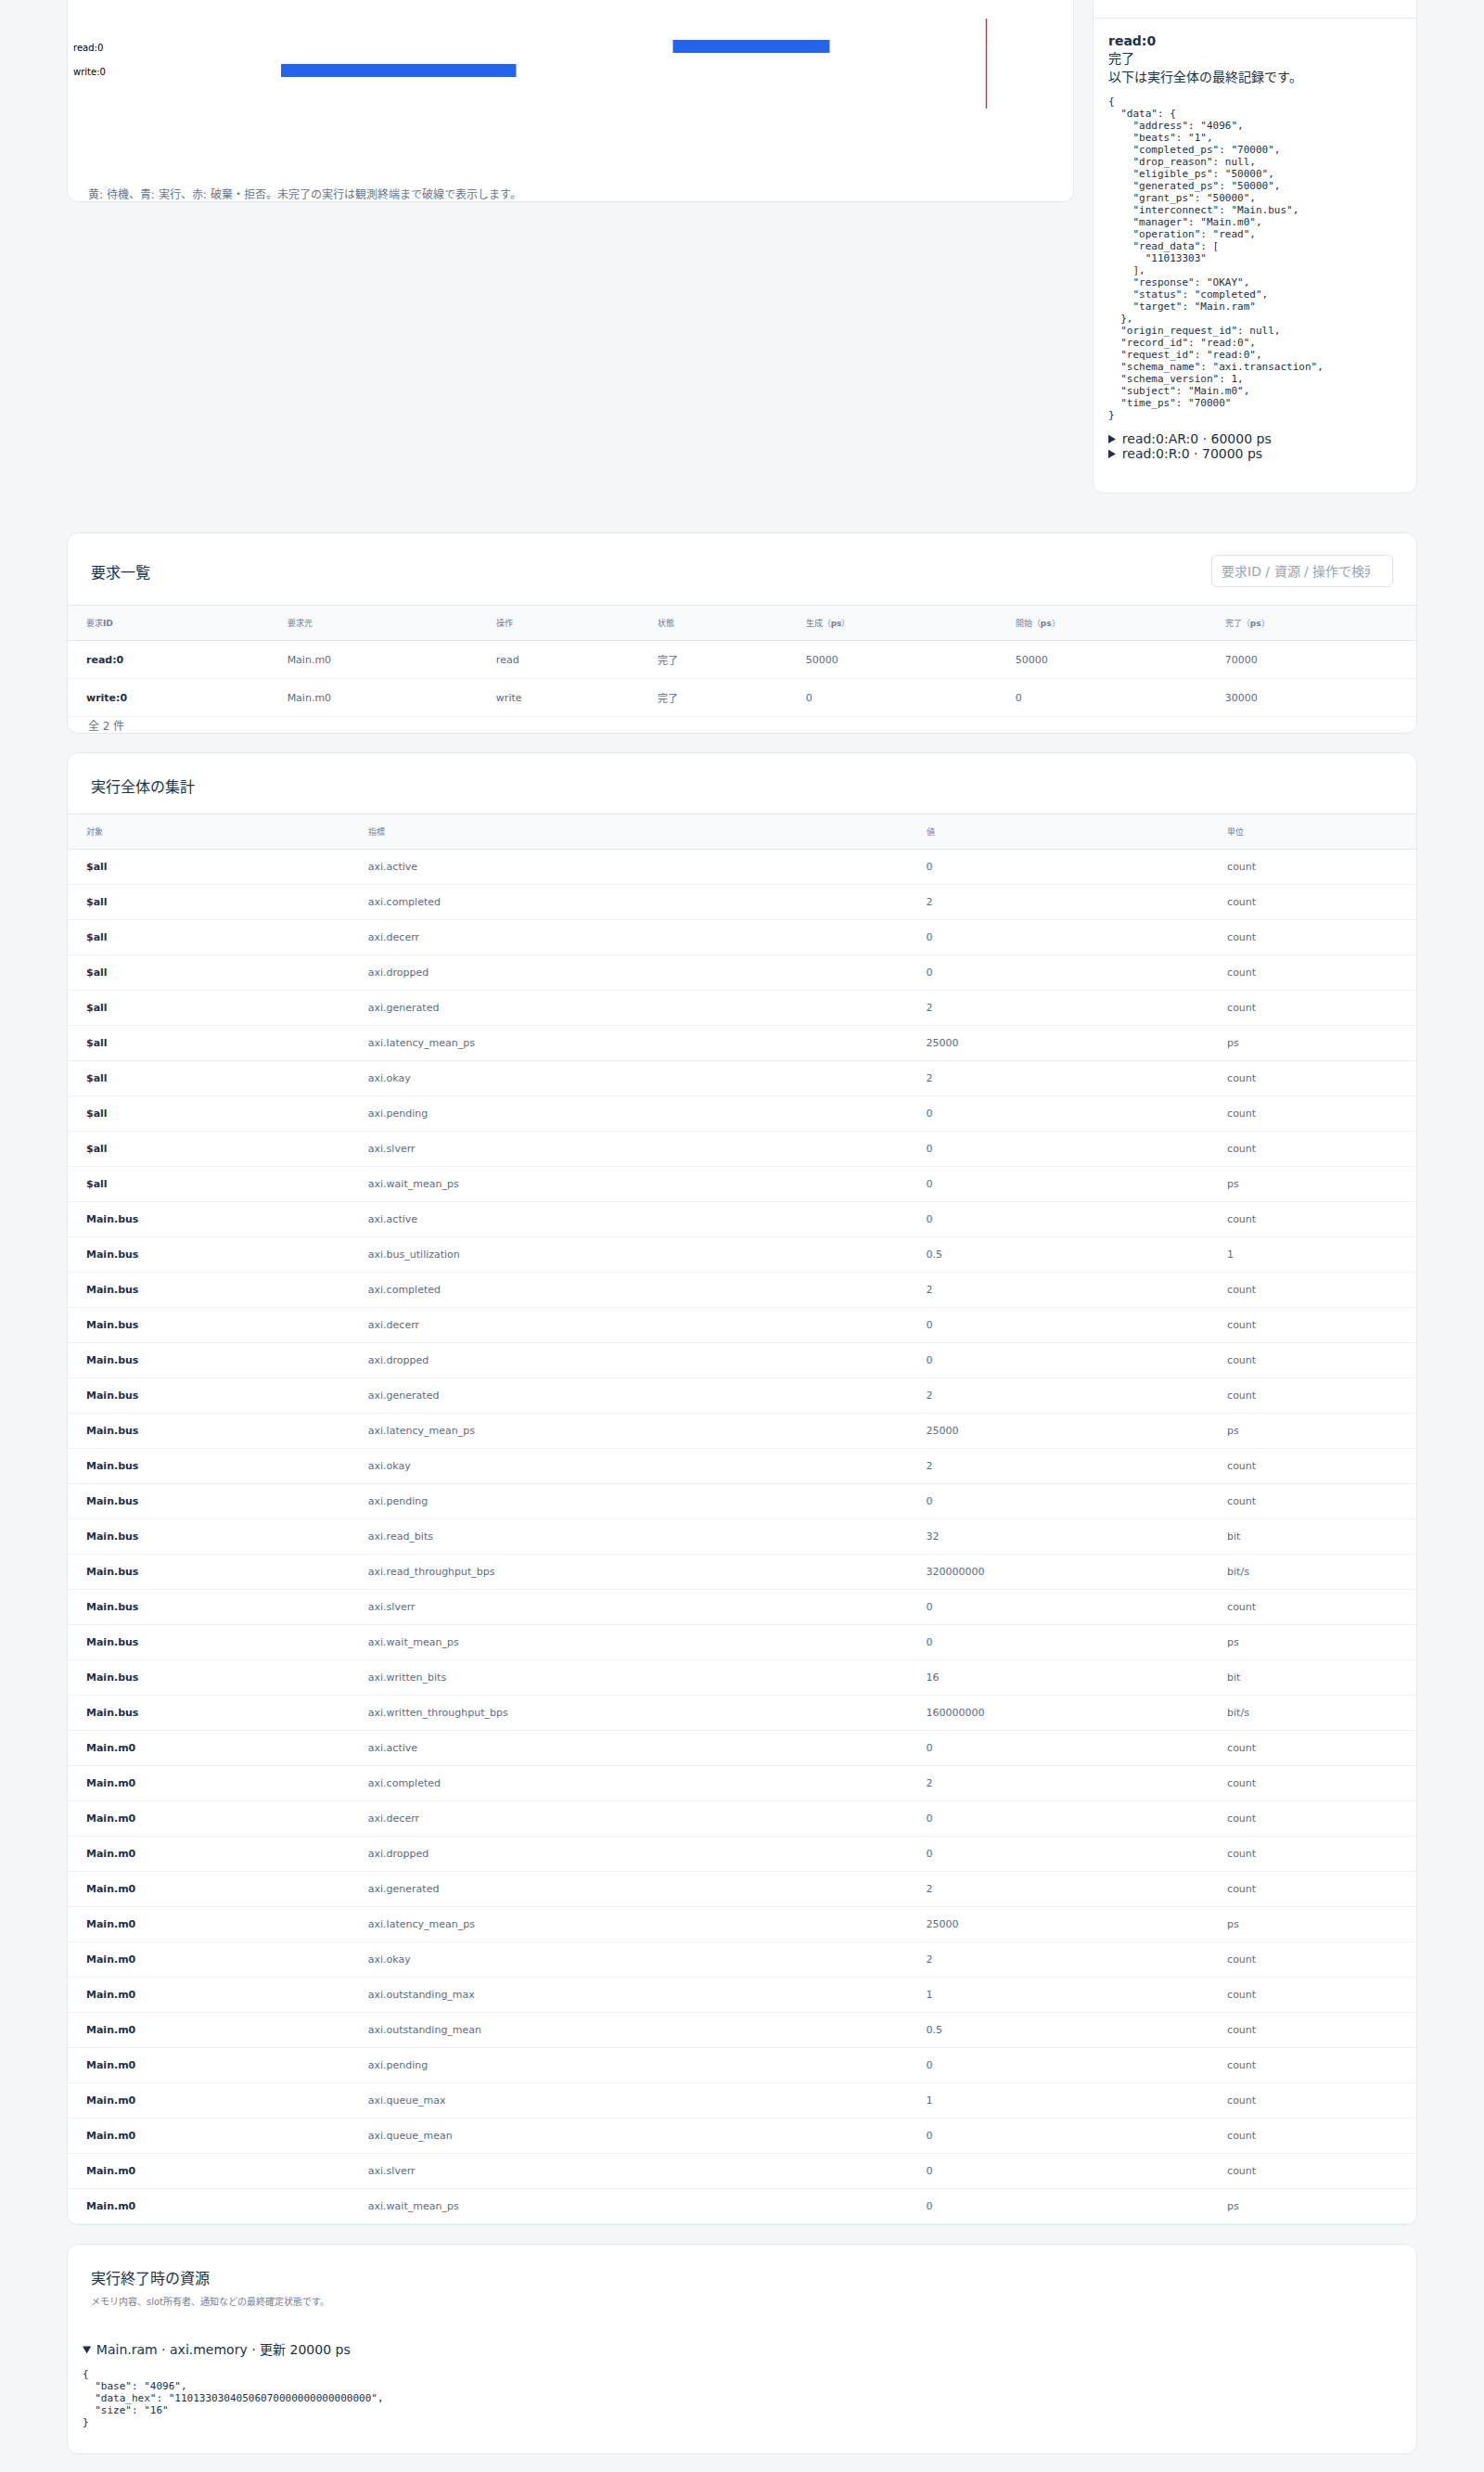Viewport: 1484px width, 2472px height.
Task: Select the blue read:0 timeline bar
Action: pyautogui.click(x=751, y=46)
